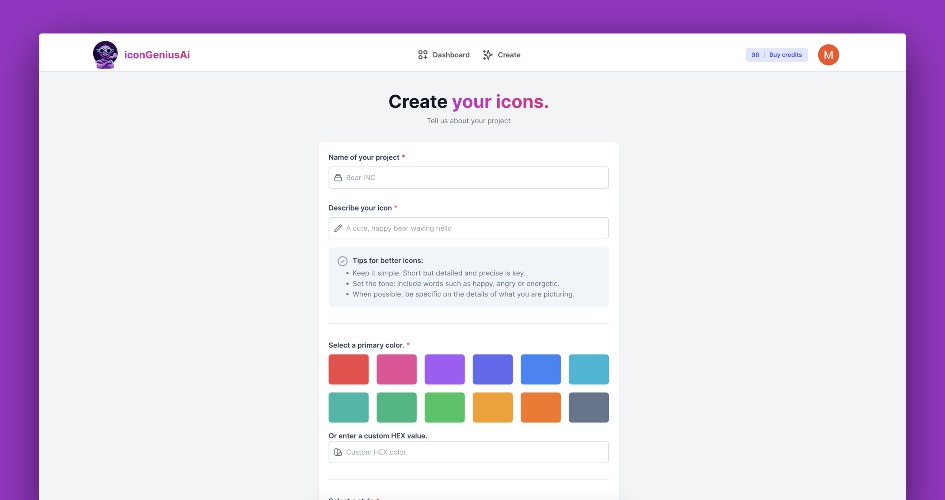Image resolution: width=945 pixels, height=500 pixels.
Task: Pick the purple primary color swatch
Action: pyautogui.click(x=444, y=369)
